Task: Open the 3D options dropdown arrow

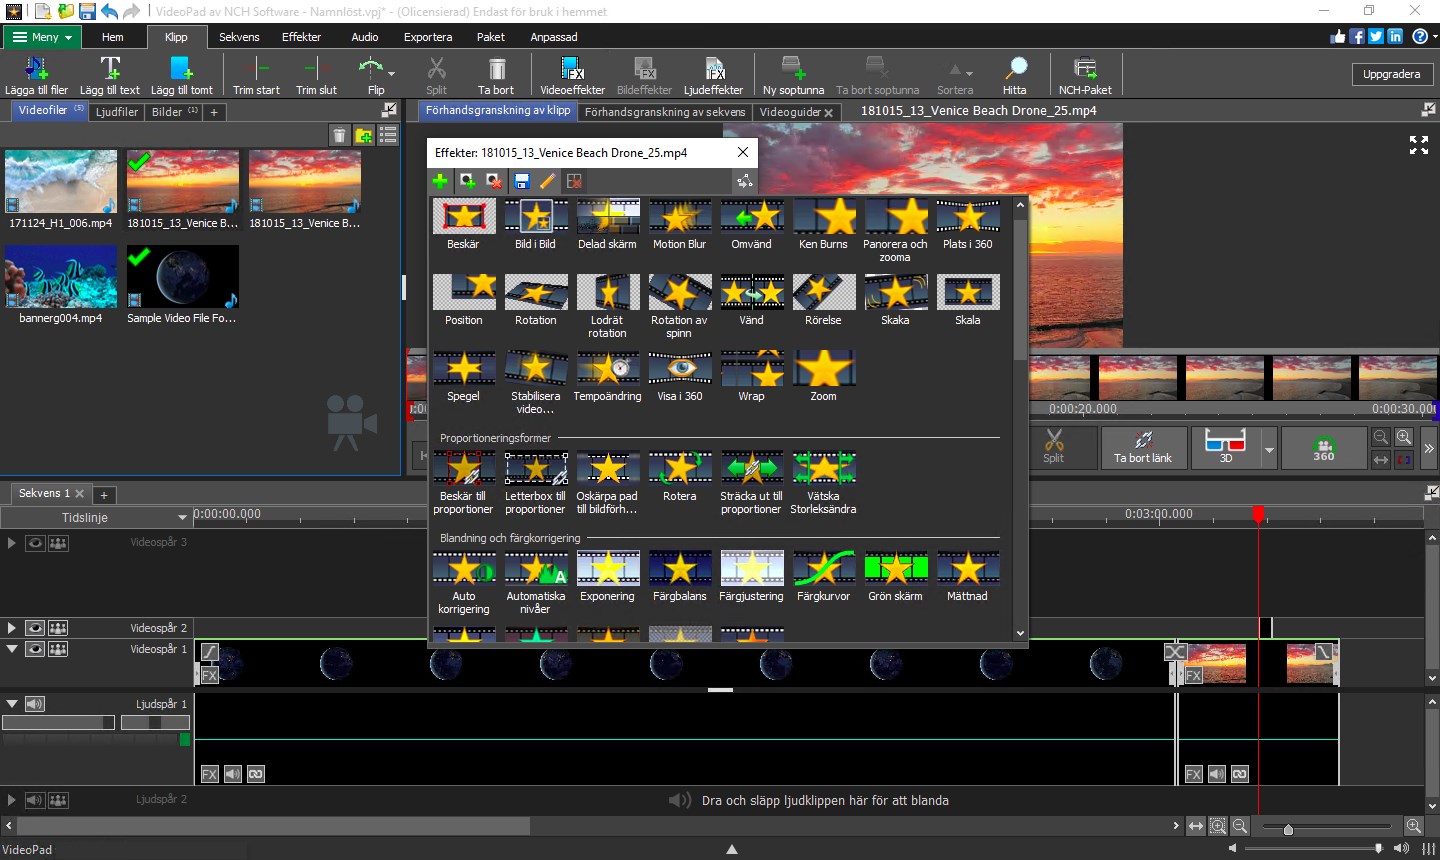Action: click(x=1269, y=449)
